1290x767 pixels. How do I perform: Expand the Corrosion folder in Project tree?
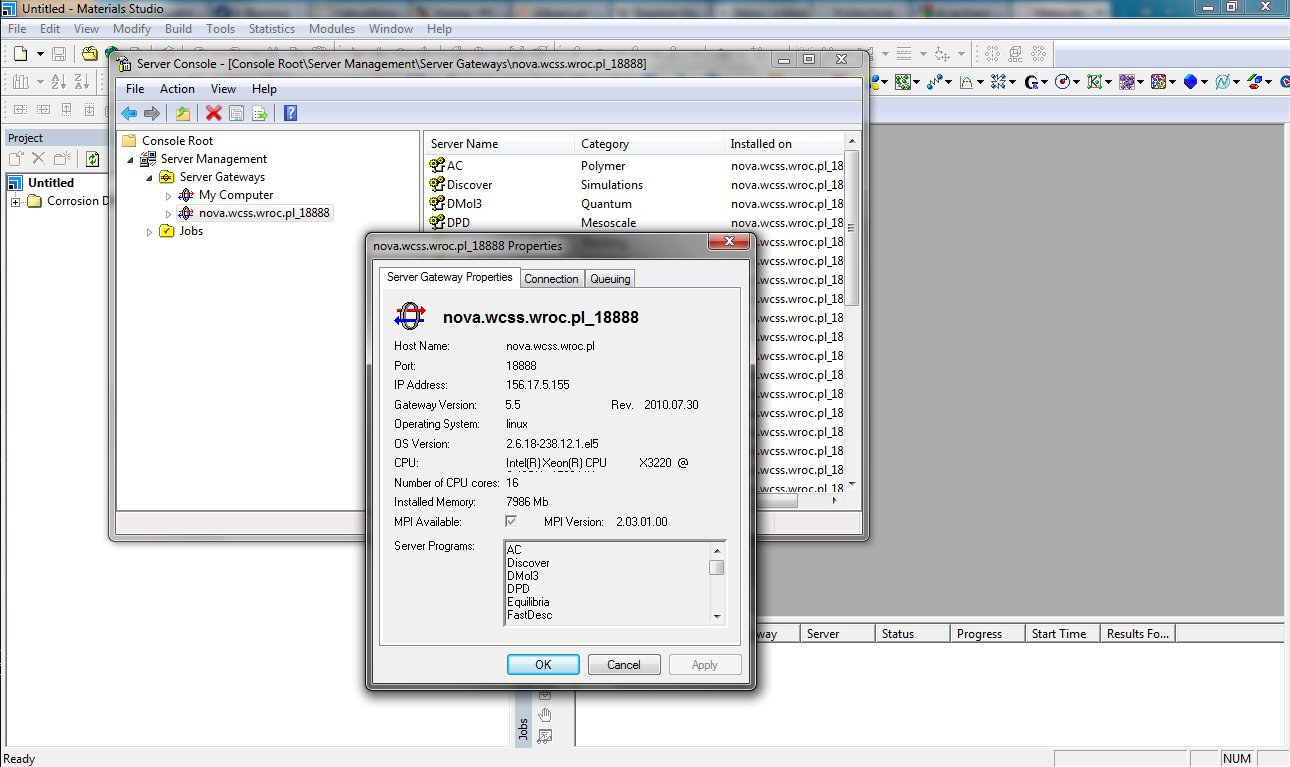(16, 202)
